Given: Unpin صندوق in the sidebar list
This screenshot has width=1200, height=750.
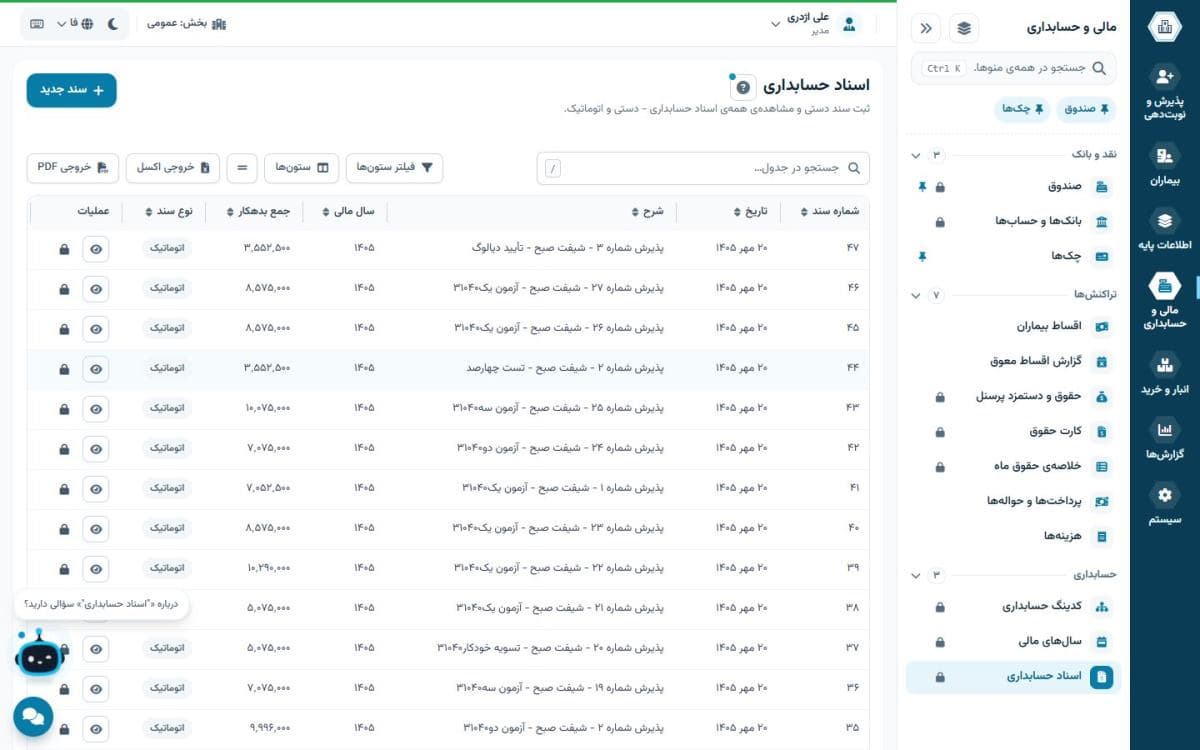Looking at the screenshot, I should (x=922, y=186).
